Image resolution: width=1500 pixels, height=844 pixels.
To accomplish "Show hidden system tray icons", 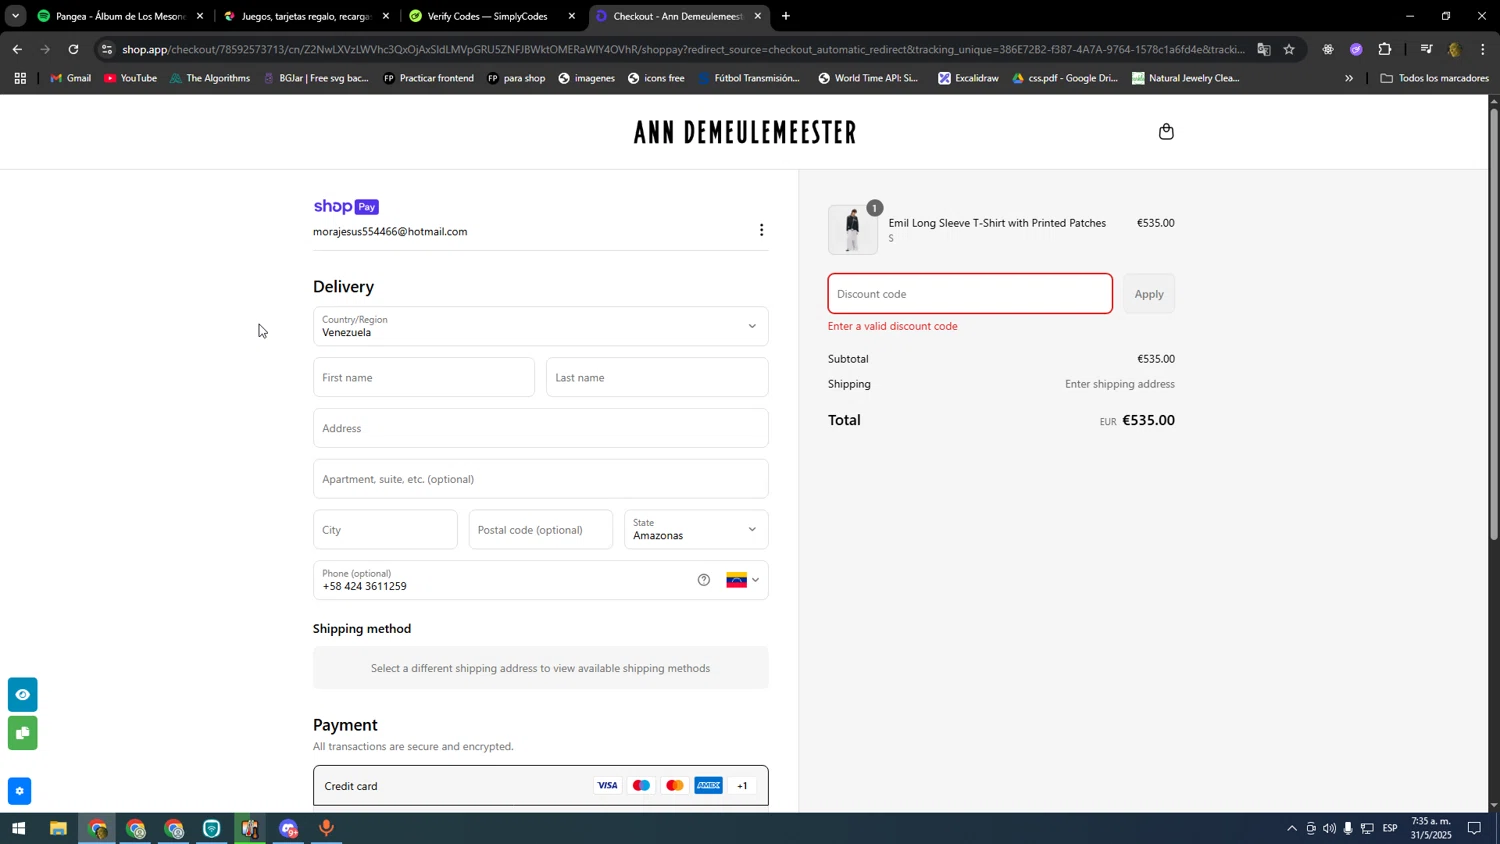I will click(x=1291, y=829).
